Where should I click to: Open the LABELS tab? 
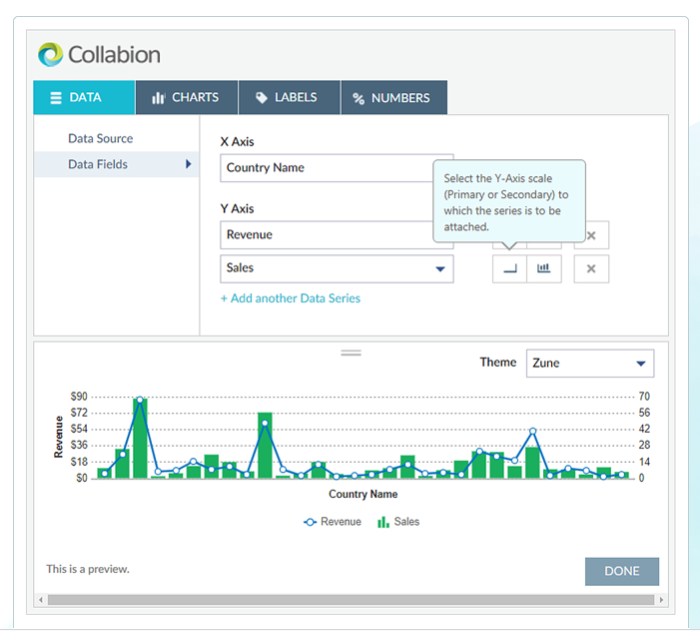point(289,97)
